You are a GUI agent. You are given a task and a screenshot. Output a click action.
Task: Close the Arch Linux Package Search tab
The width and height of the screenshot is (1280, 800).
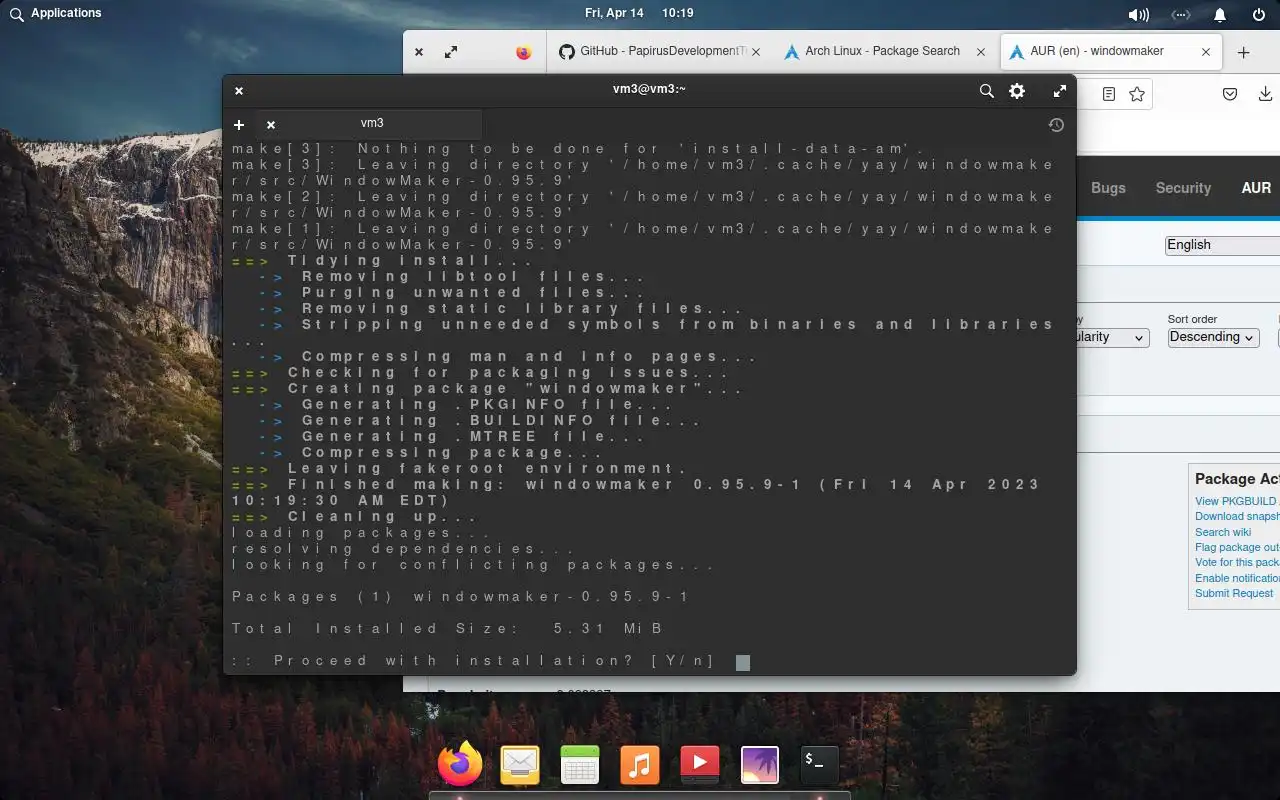981,52
